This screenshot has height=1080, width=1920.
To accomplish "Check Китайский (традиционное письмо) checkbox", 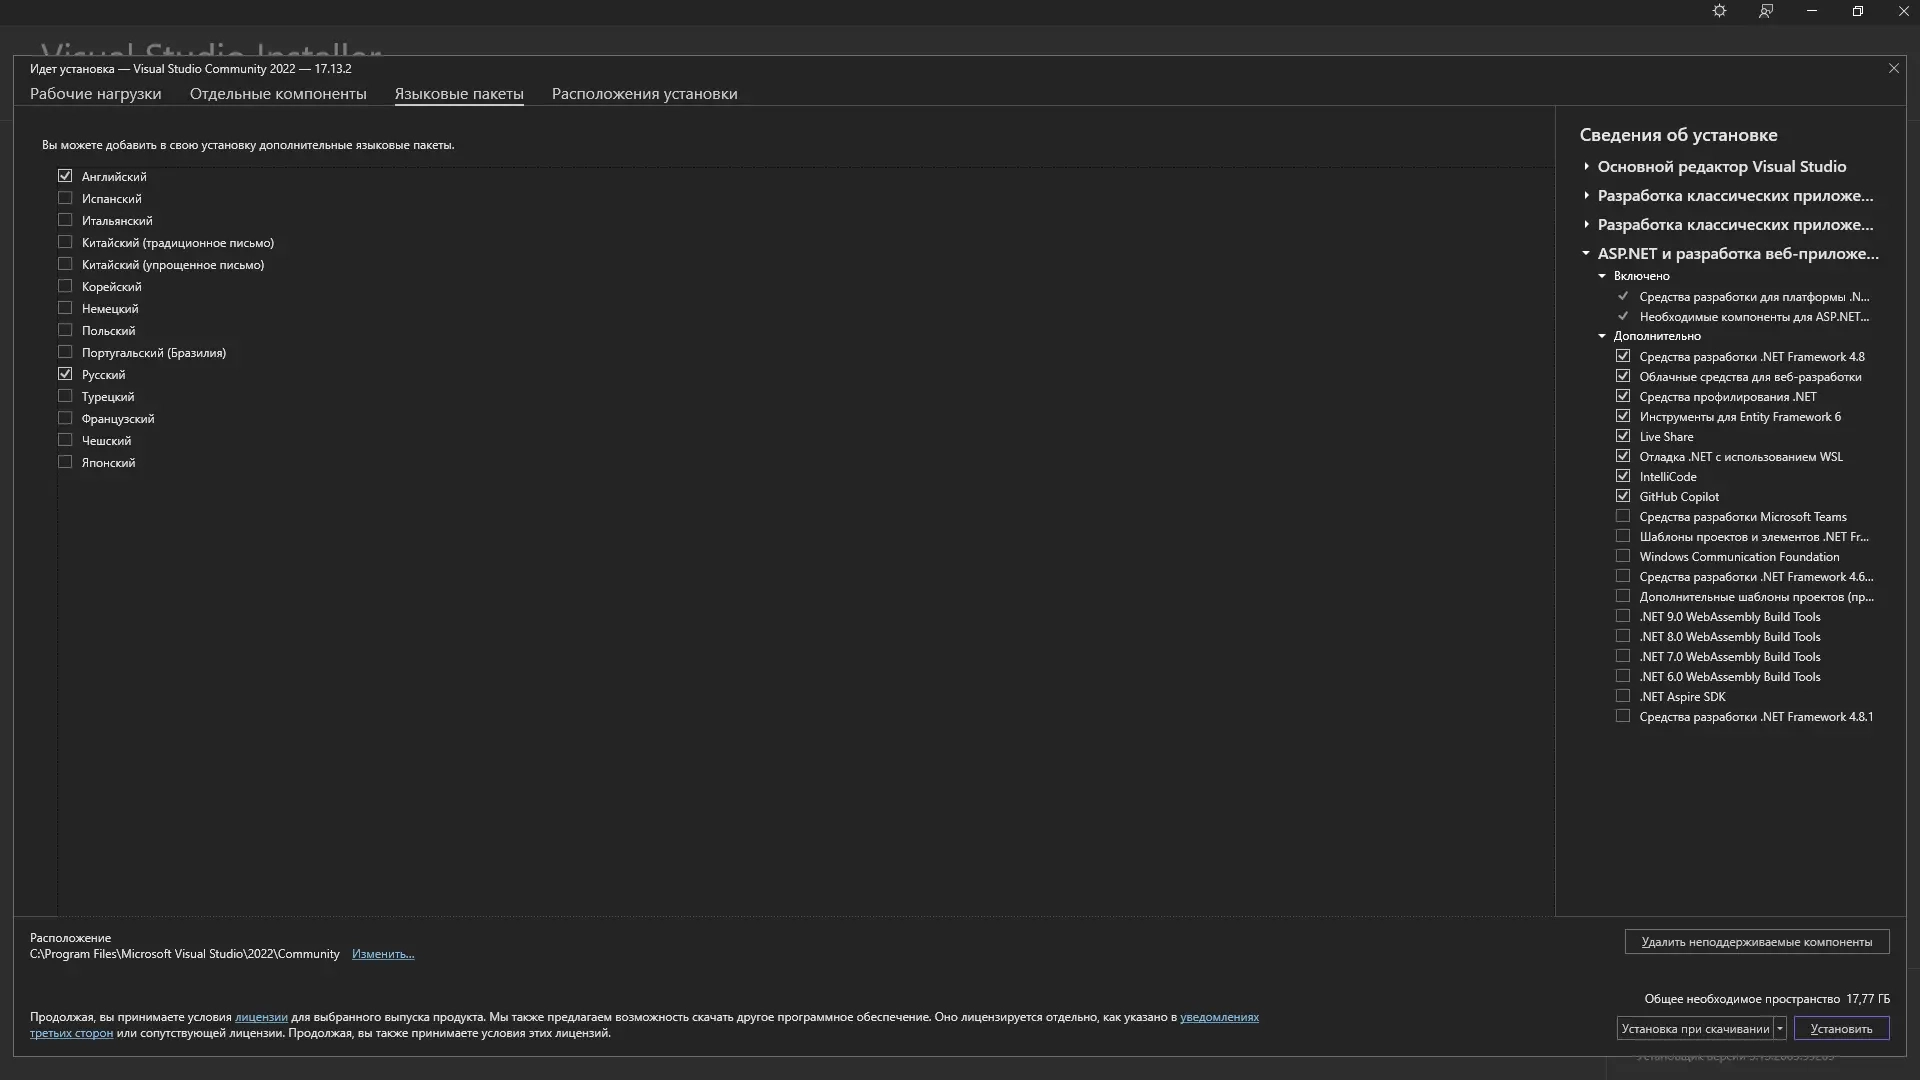I will pyautogui.click(x=65, y=242).
